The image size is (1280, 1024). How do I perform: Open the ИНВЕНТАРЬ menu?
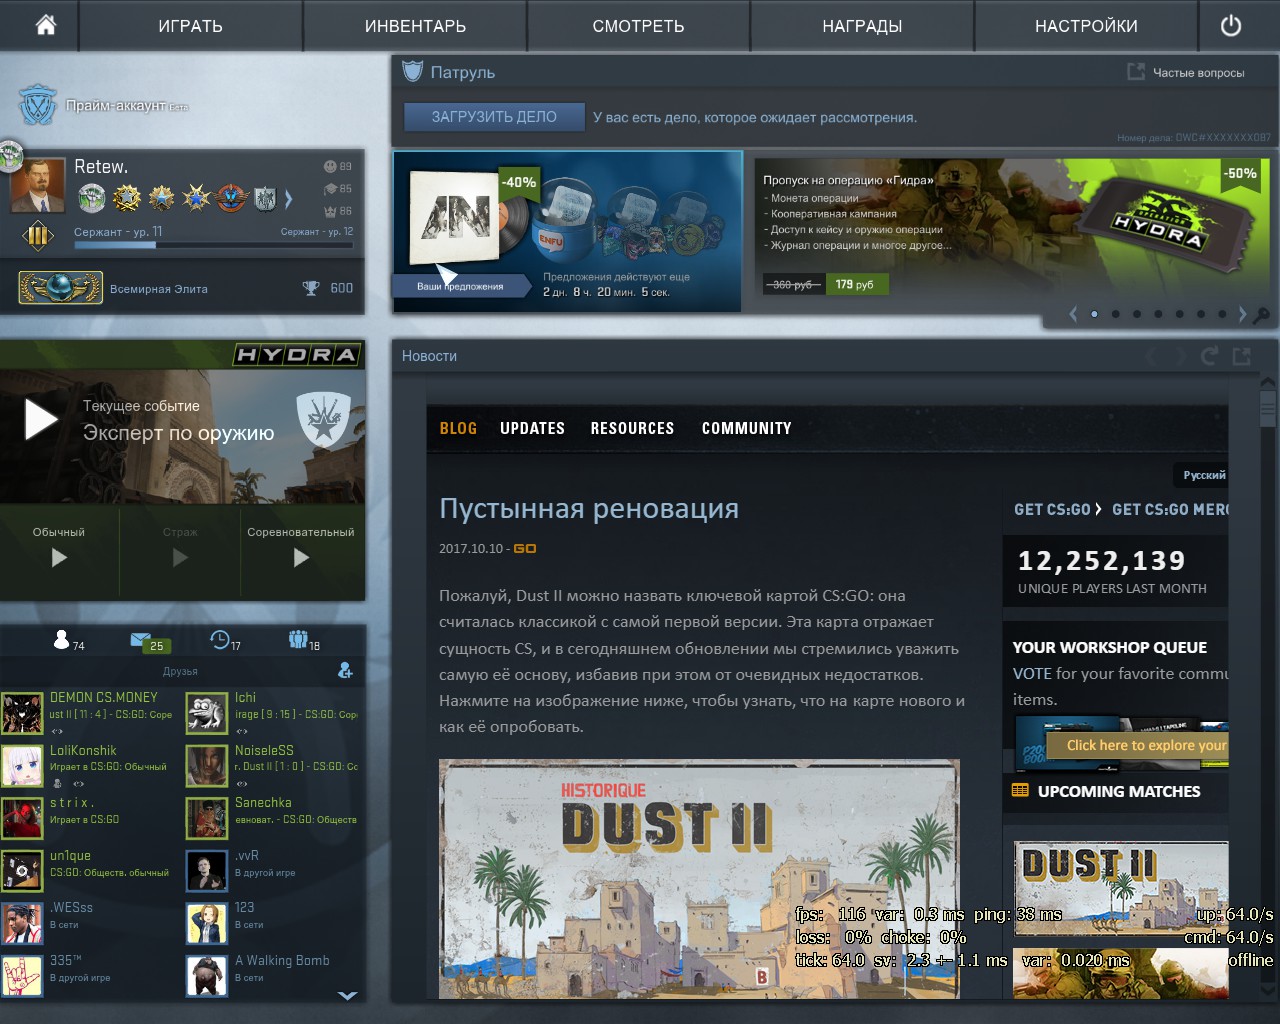pos(415,26)
